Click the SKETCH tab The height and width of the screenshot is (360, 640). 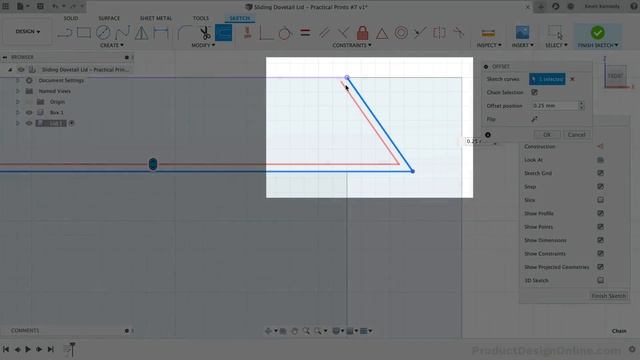point(240,18)
